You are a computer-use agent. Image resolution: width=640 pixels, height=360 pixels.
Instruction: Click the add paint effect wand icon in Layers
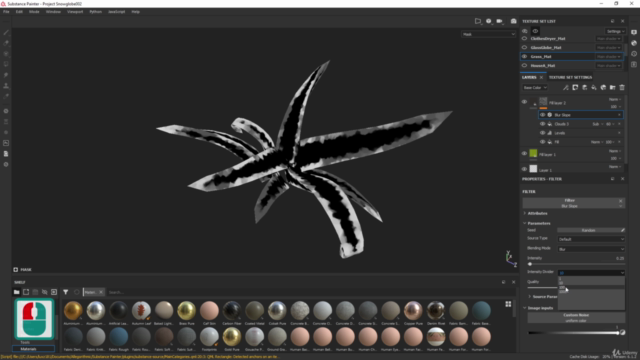pyautogui.click(x=566, y=87)
